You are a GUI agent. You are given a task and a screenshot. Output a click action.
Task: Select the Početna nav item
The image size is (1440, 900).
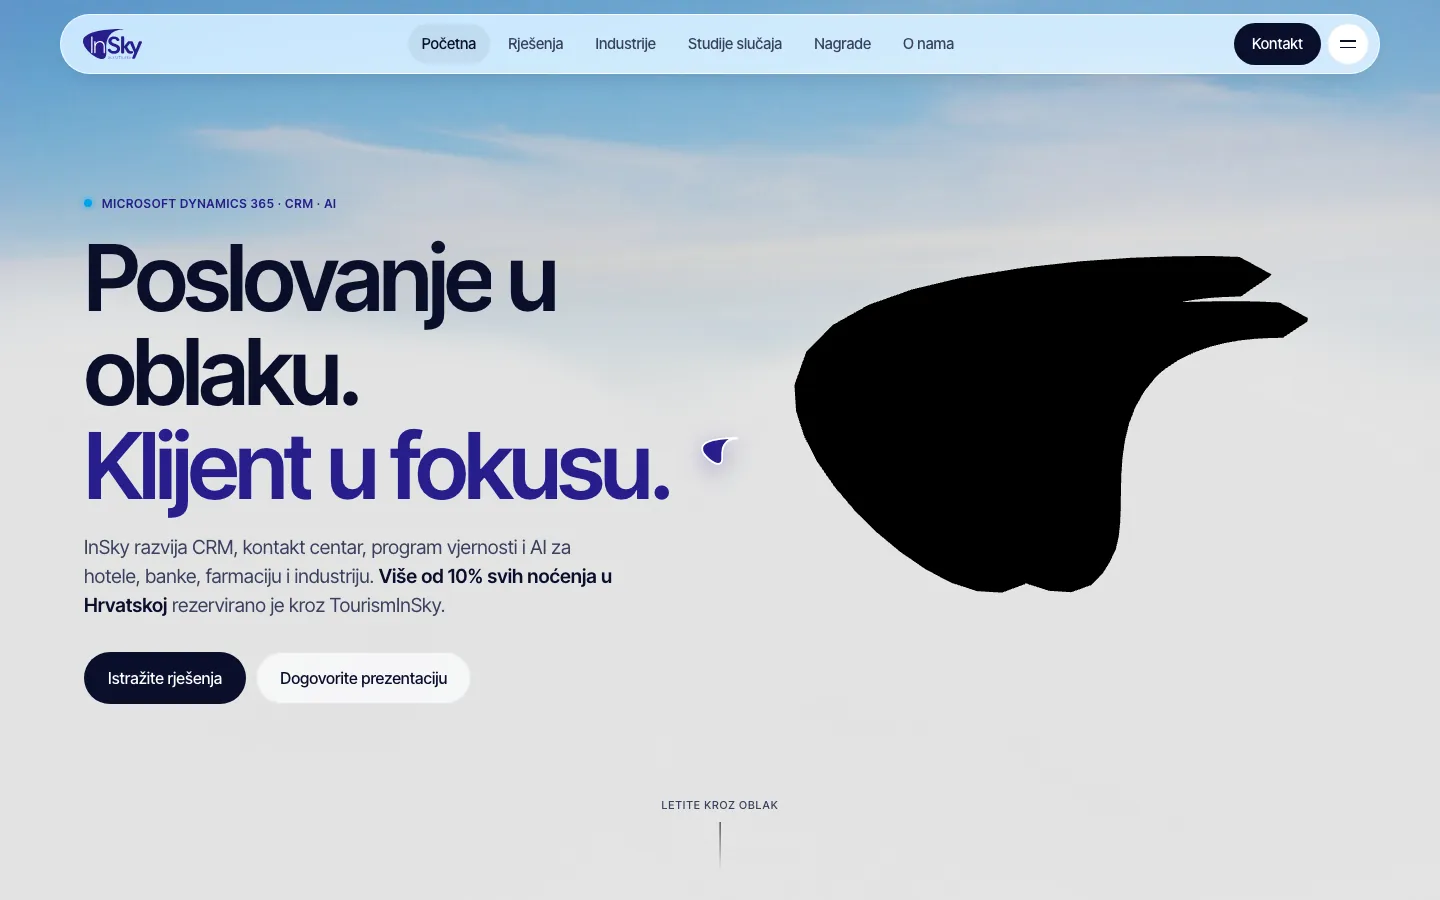pyautogui.click(x=449, y=44)
